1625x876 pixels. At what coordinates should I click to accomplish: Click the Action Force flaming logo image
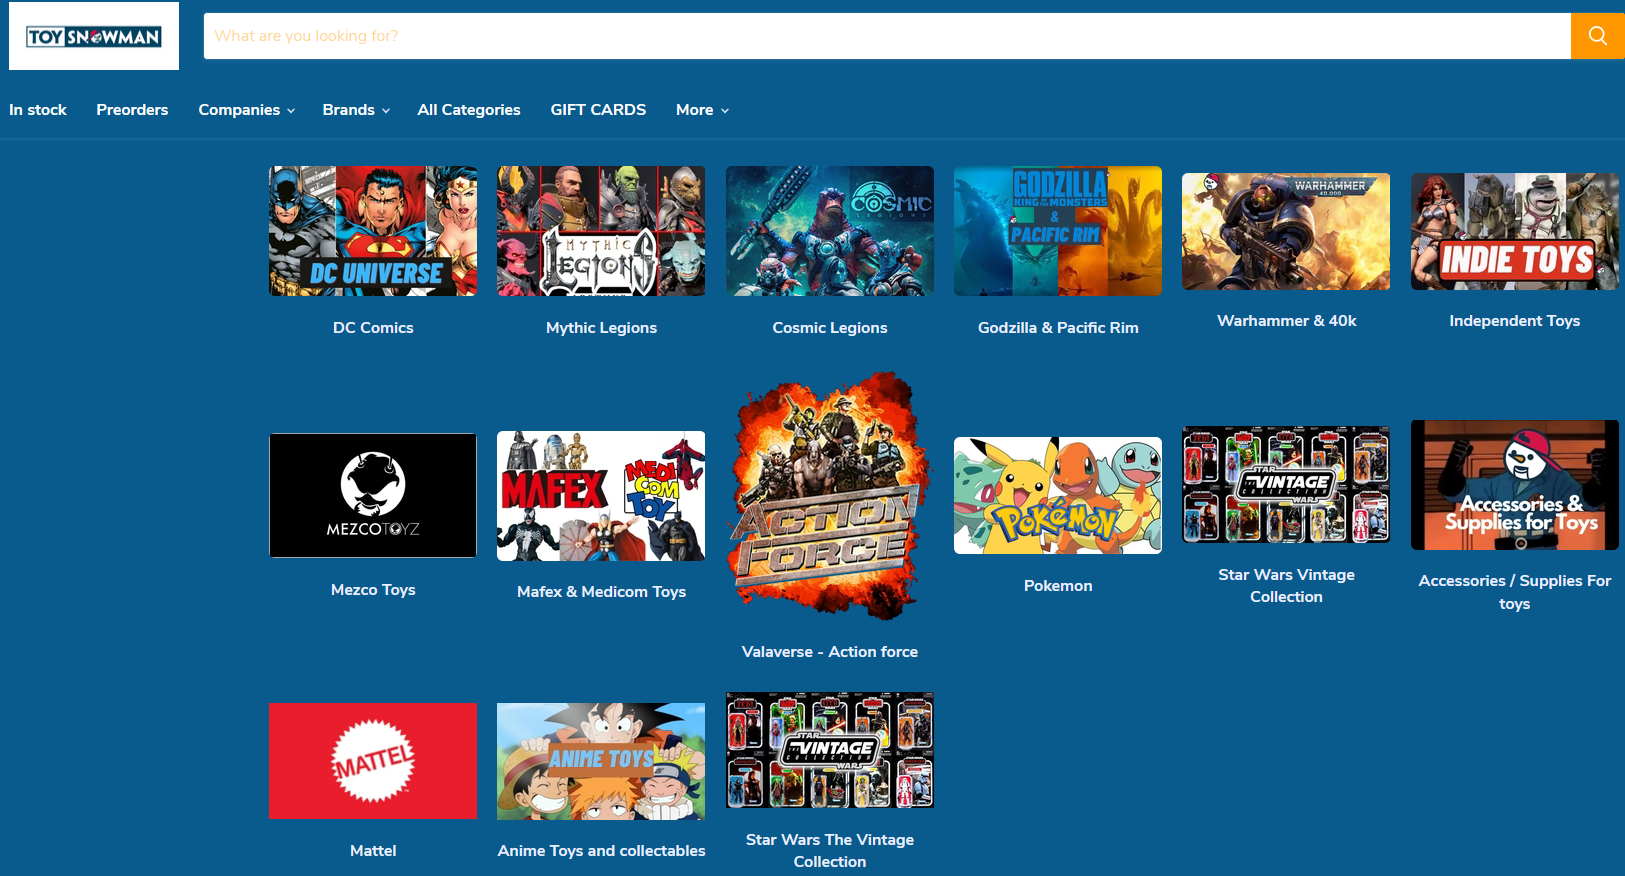[830, 496]
